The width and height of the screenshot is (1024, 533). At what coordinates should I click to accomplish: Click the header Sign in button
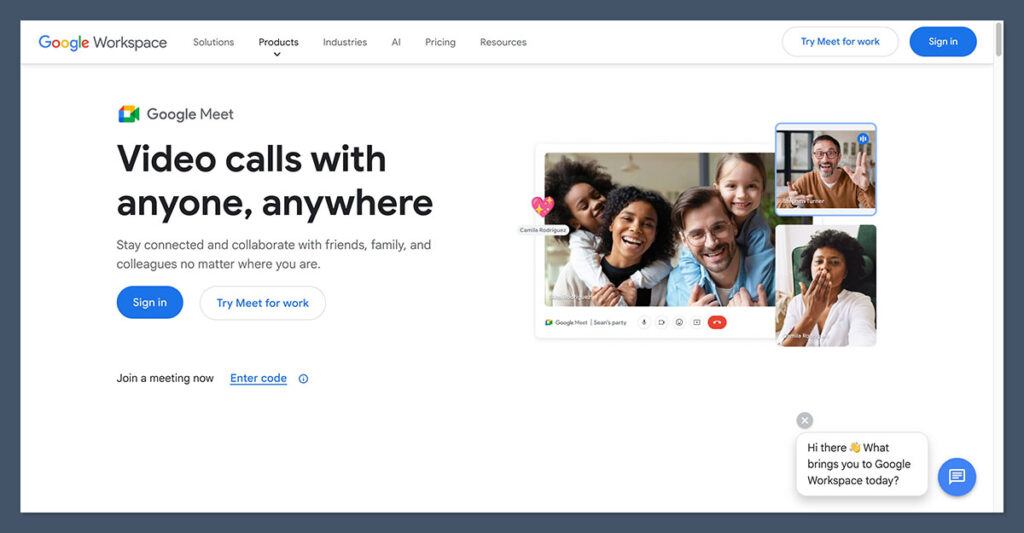tap(943, 42)
